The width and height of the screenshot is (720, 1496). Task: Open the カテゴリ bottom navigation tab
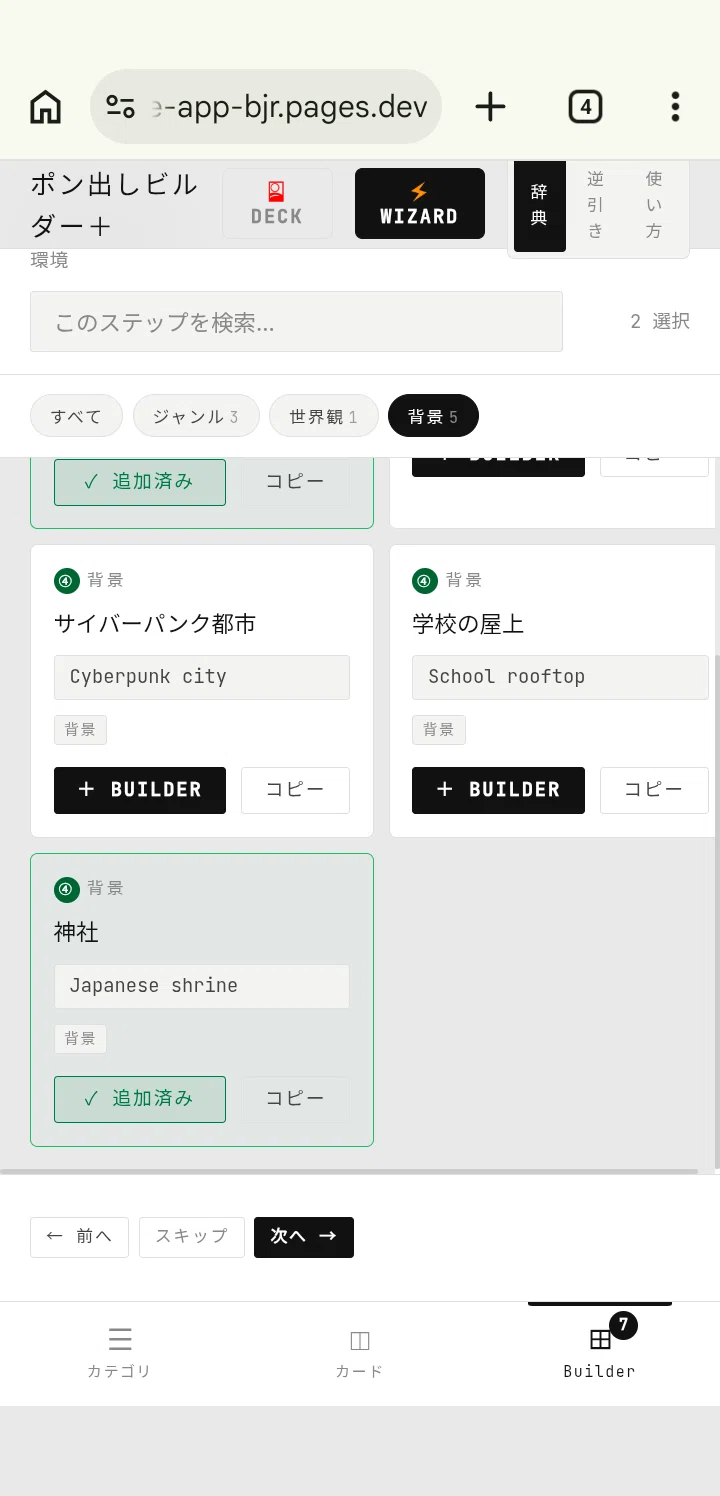point(119,1353)
